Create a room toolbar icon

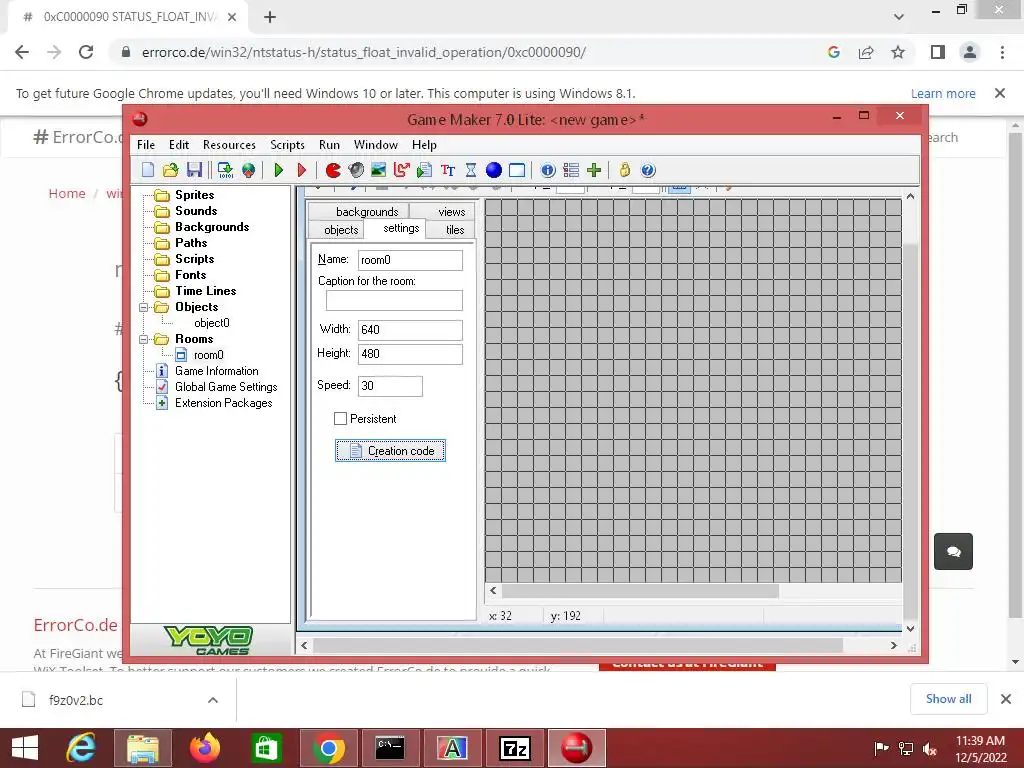coord(517,170)
